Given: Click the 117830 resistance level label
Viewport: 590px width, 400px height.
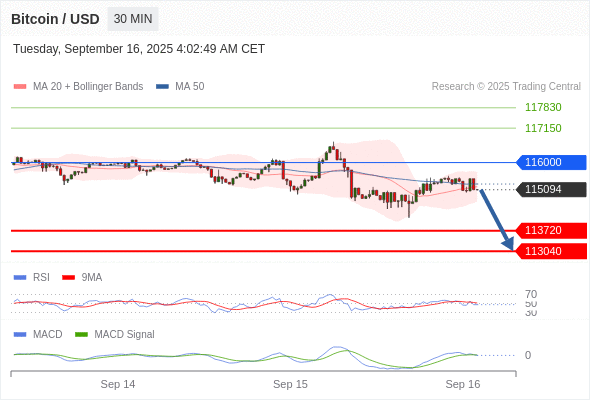Looking at the screenshot, I should (x=543, y=107).
